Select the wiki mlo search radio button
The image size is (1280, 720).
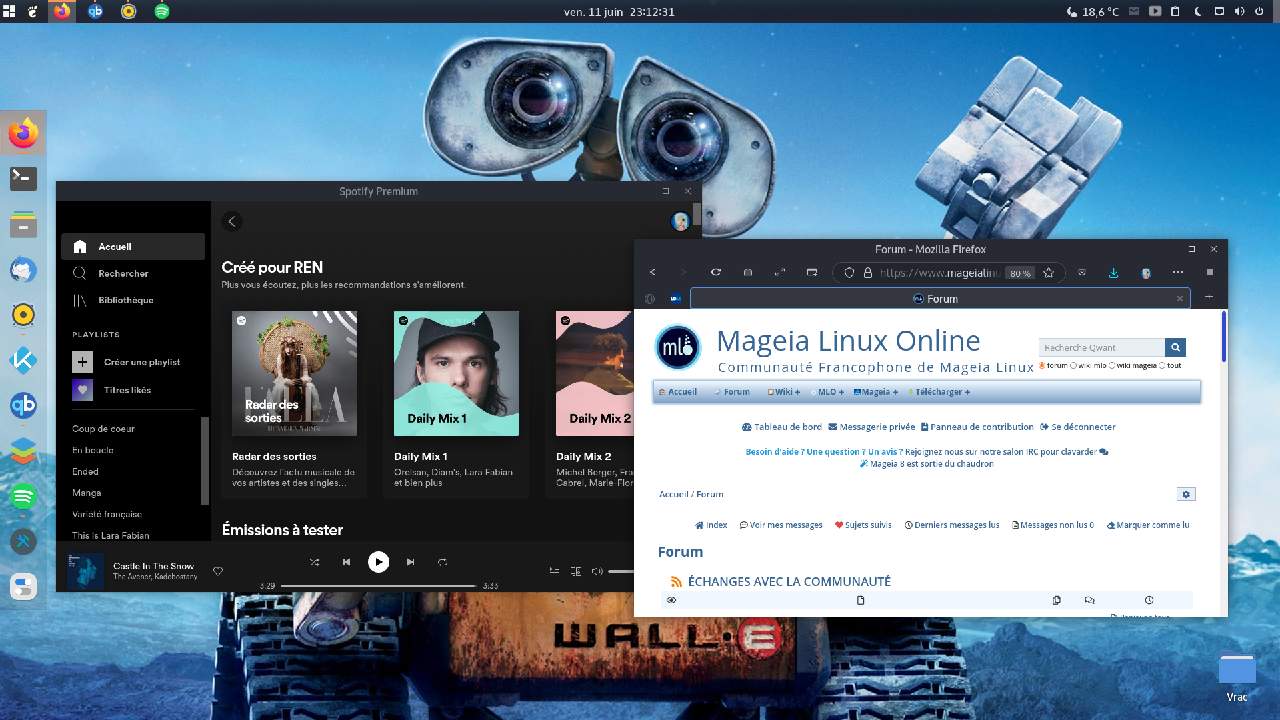coord(1074,365)
